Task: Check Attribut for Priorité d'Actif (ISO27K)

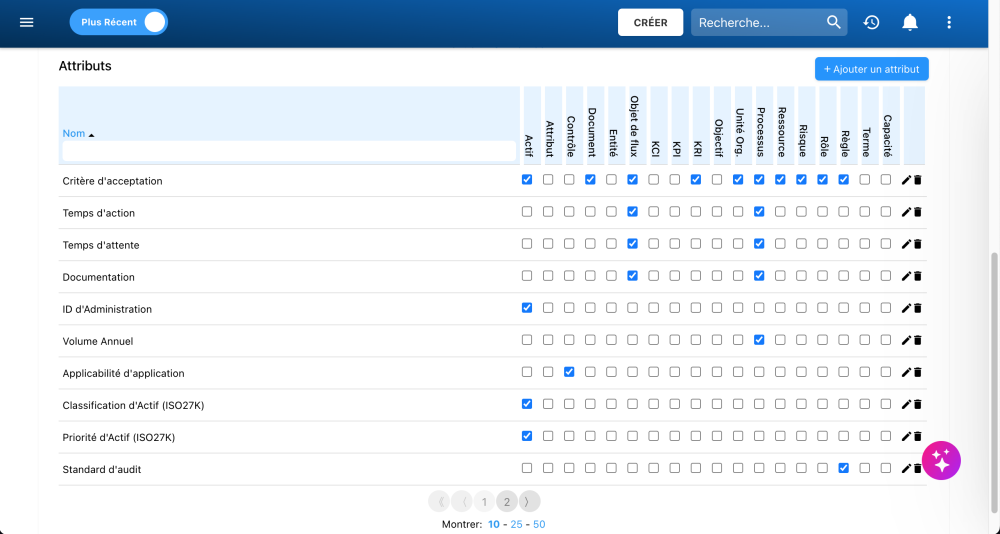Action: [548, 436]
